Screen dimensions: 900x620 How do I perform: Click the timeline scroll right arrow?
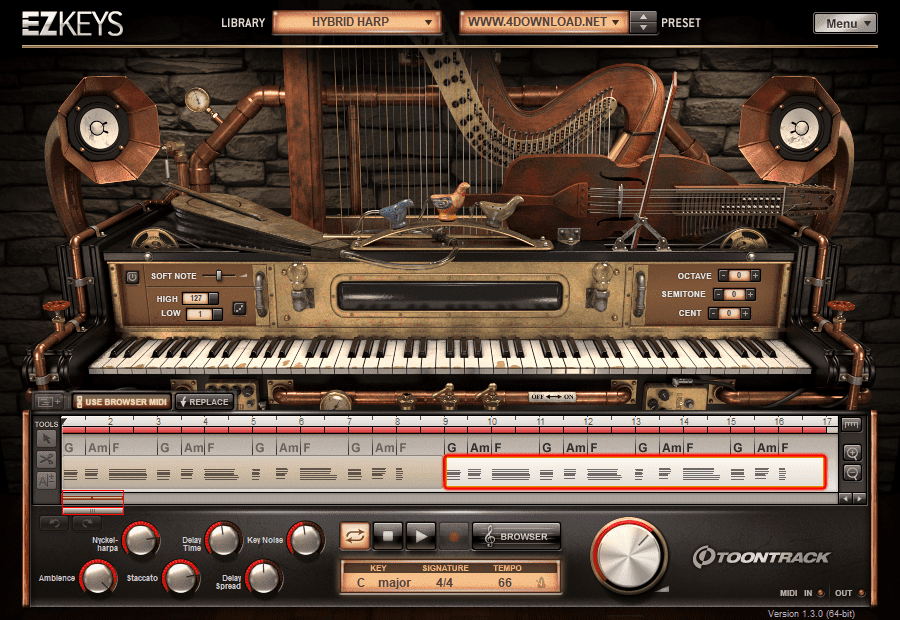tap(859, 499)
